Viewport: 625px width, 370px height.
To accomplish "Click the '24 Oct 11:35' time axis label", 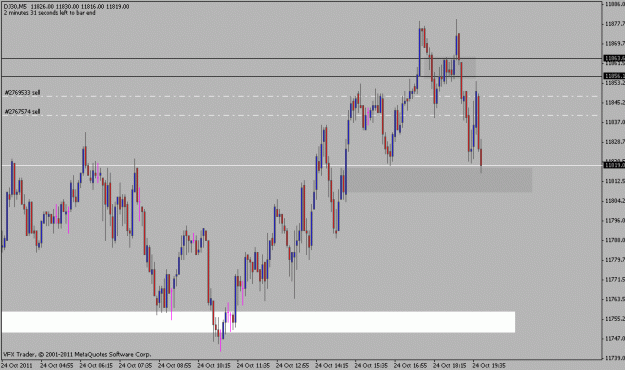I will pyautogui.click(x=253, y=365).
